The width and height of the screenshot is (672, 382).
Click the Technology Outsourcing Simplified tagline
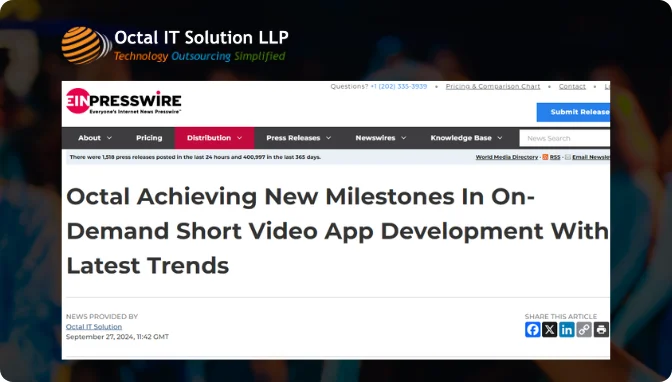click(x=199, y=56)
